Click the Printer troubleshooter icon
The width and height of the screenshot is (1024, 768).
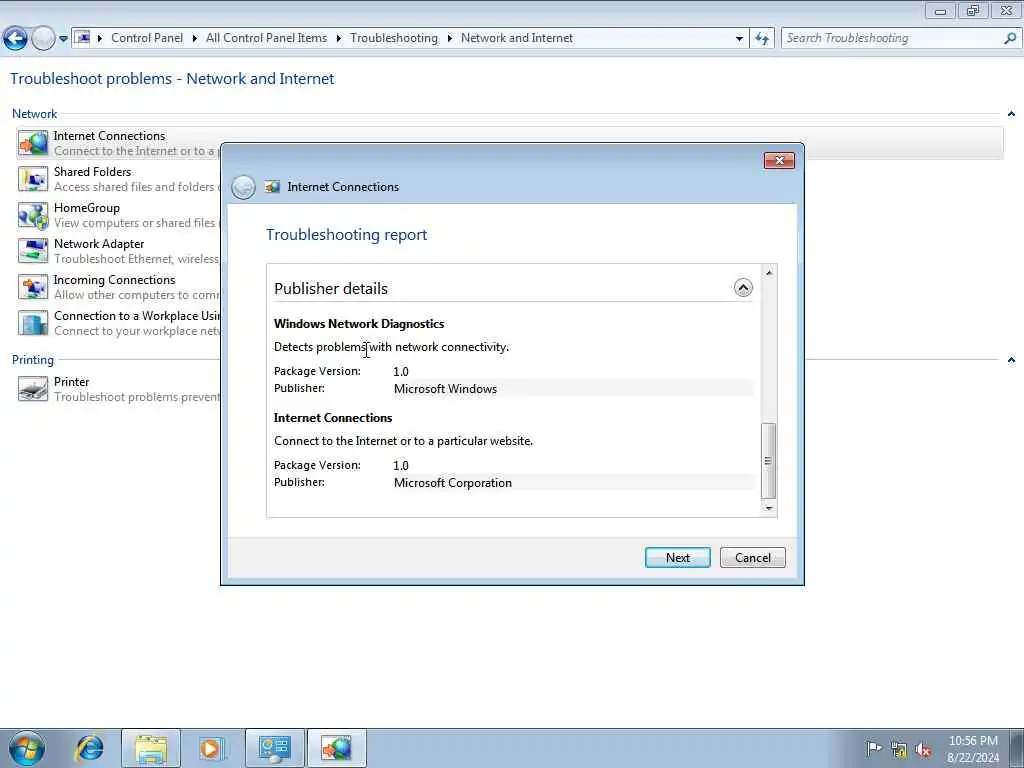click(33, 389)
